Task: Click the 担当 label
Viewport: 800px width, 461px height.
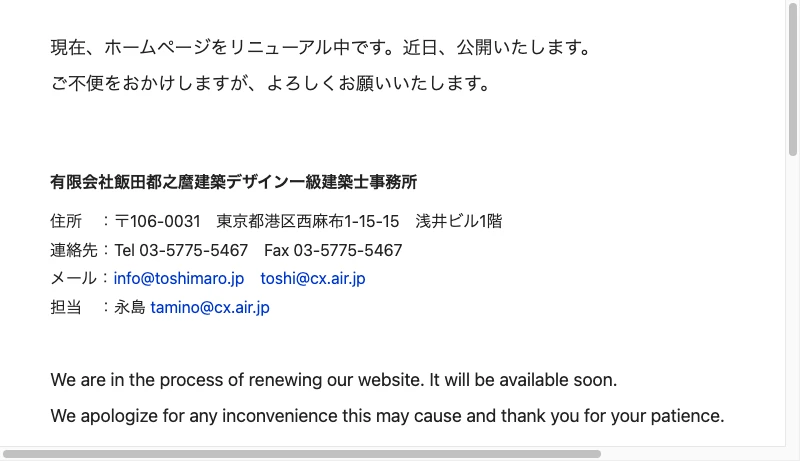Action: tap(66, 308)
